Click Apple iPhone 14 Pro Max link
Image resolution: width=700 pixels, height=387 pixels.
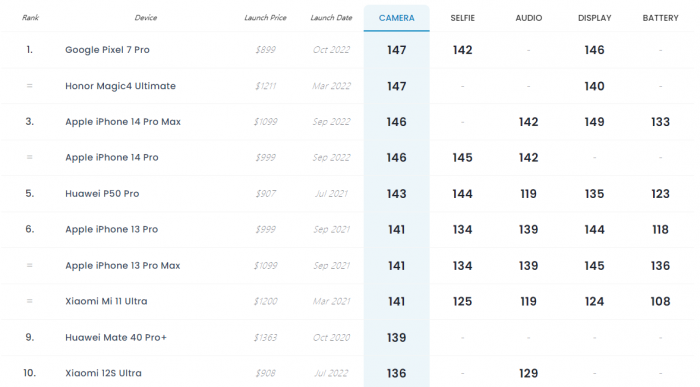click(x=123, y=121)
